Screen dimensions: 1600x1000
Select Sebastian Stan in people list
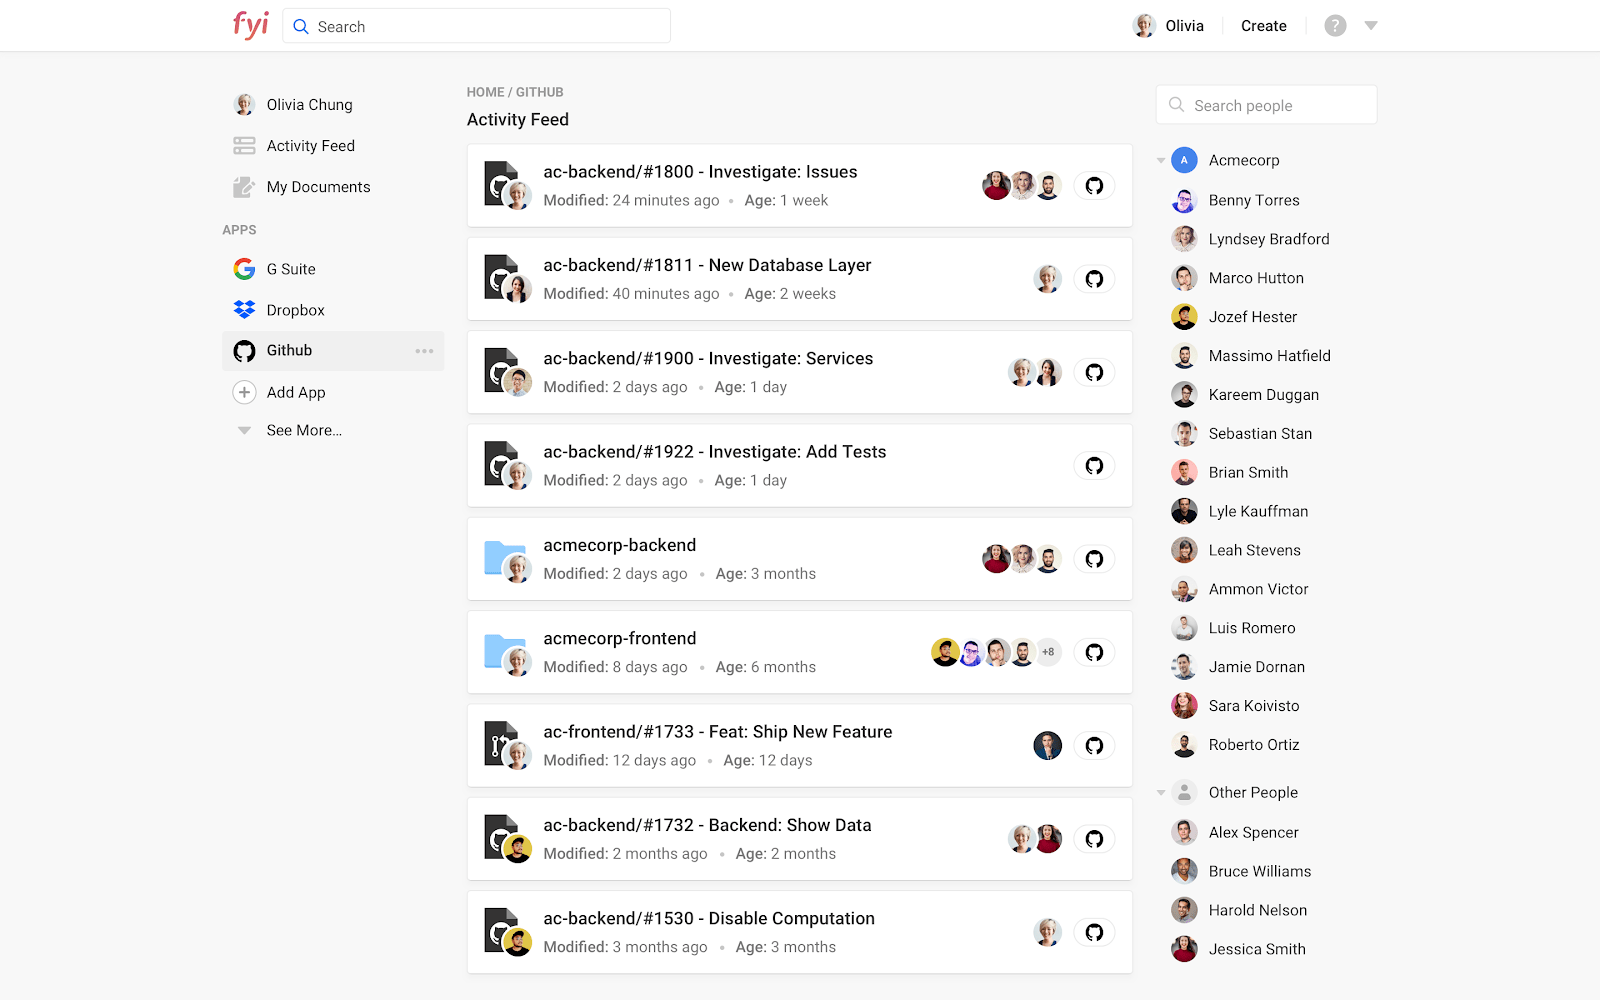click(x=1242, y=434)
